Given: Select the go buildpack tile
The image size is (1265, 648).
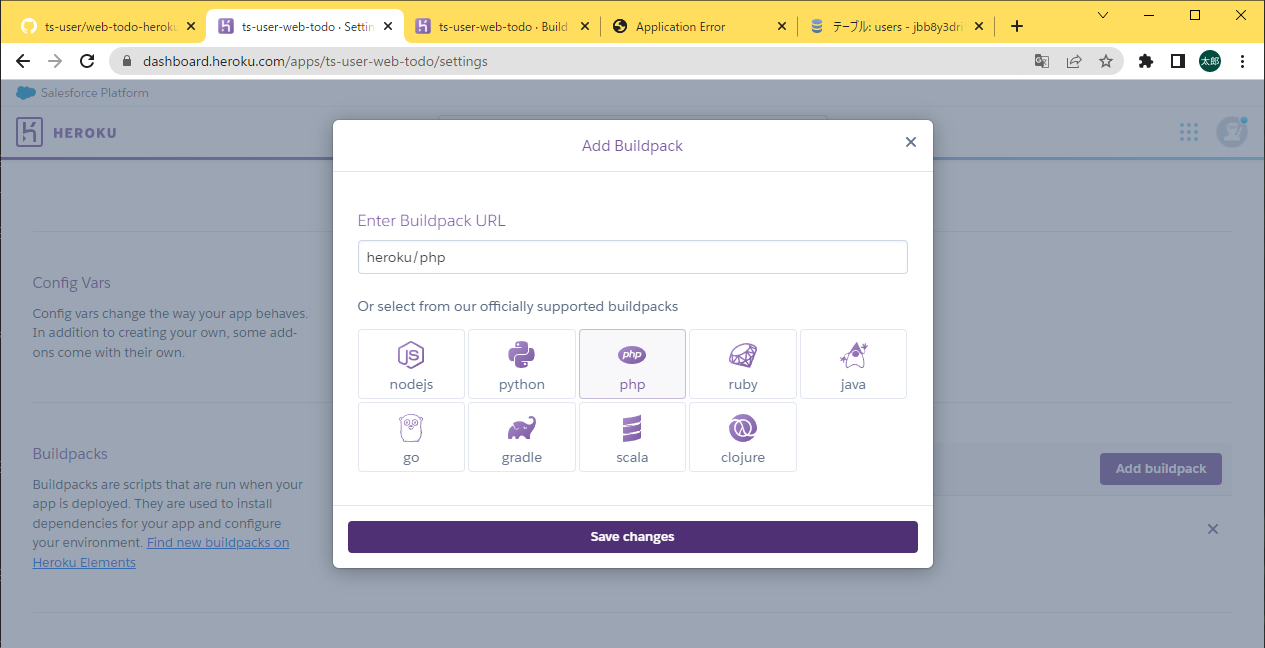Looking at the screenshot, I should 411,437.
